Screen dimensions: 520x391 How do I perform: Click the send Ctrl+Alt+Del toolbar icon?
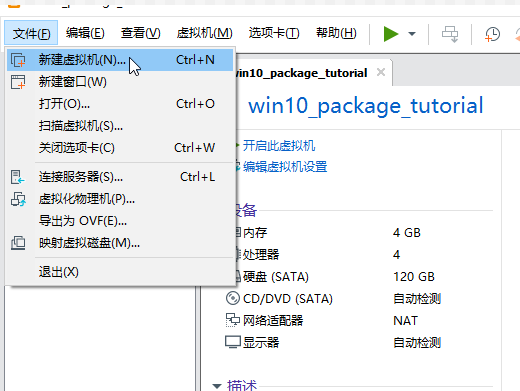450,34
